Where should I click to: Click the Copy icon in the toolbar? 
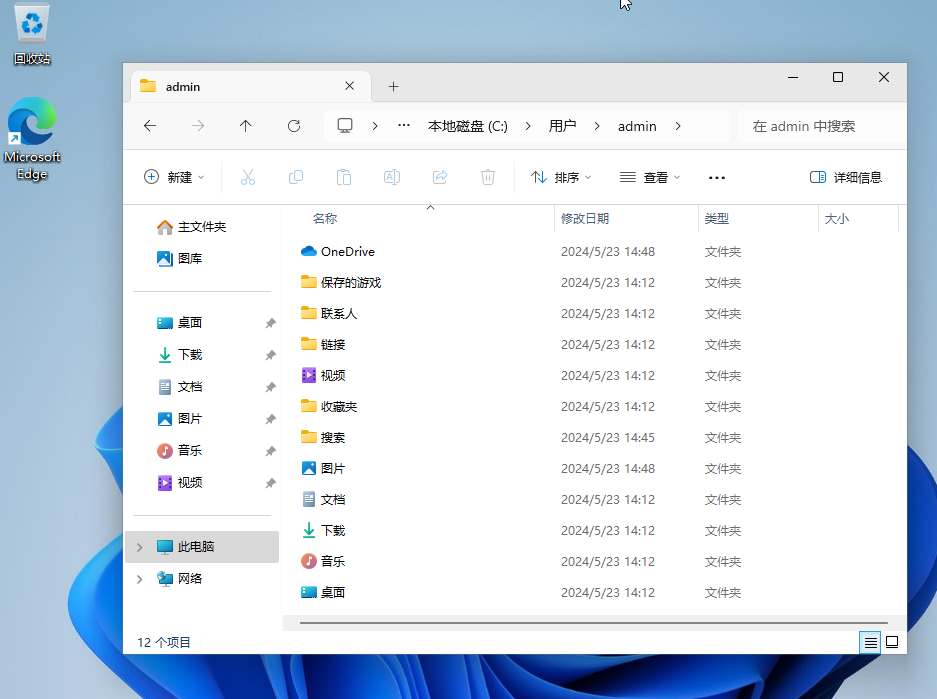click(x=295, y=177)
